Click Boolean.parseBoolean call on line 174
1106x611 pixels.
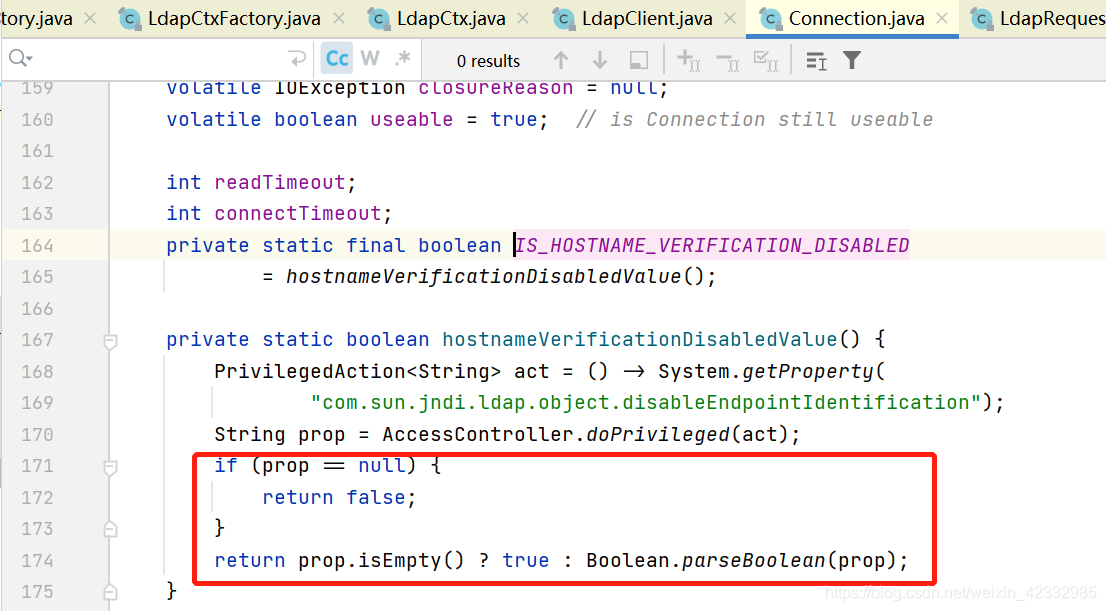pyautogui.click(x=741, y=560)
